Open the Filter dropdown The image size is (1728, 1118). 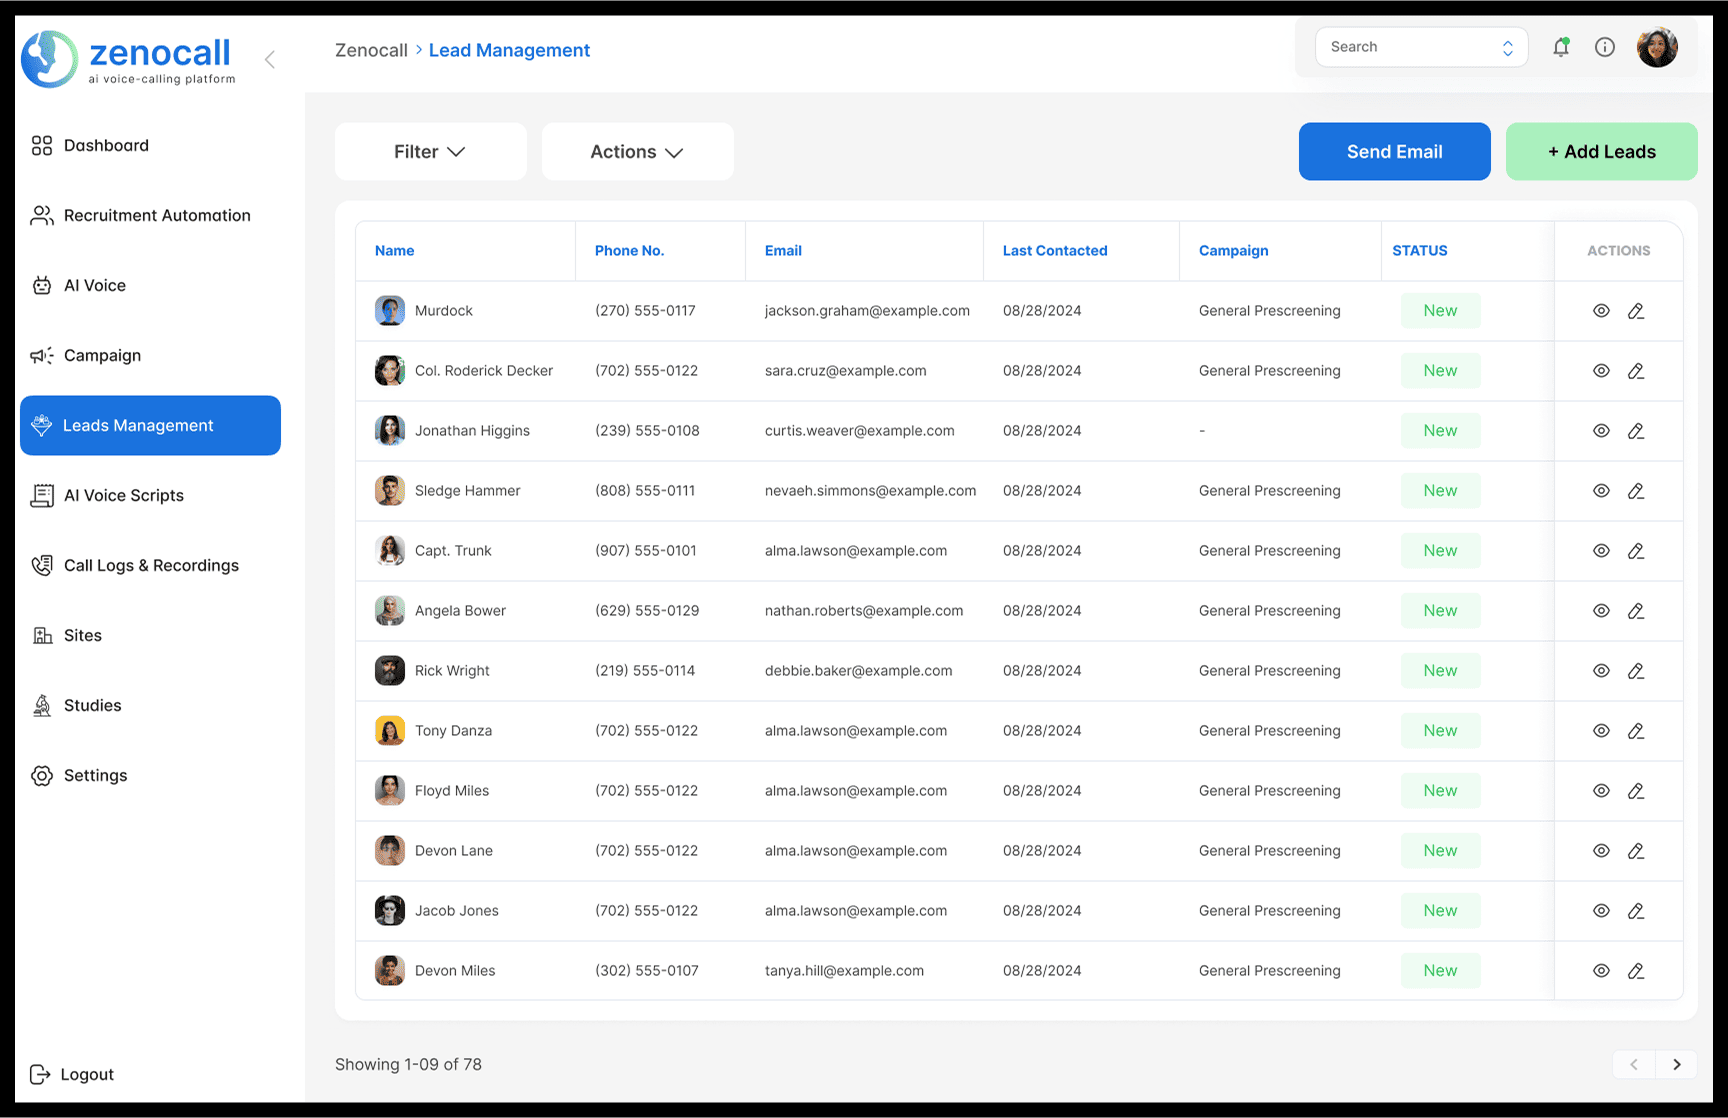point(430,151)
